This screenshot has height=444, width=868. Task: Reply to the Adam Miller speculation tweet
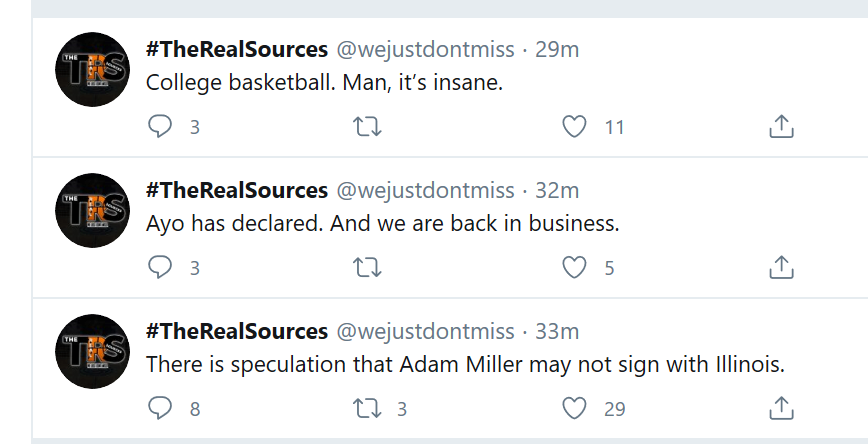(x=160, y=408)
